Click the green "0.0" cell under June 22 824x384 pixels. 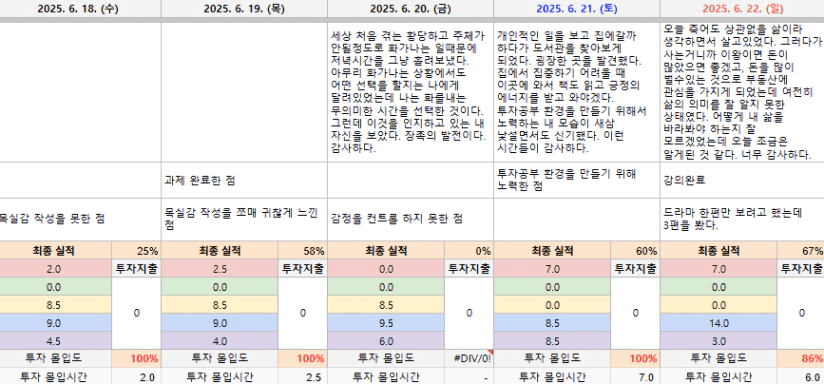coord(718,287)
